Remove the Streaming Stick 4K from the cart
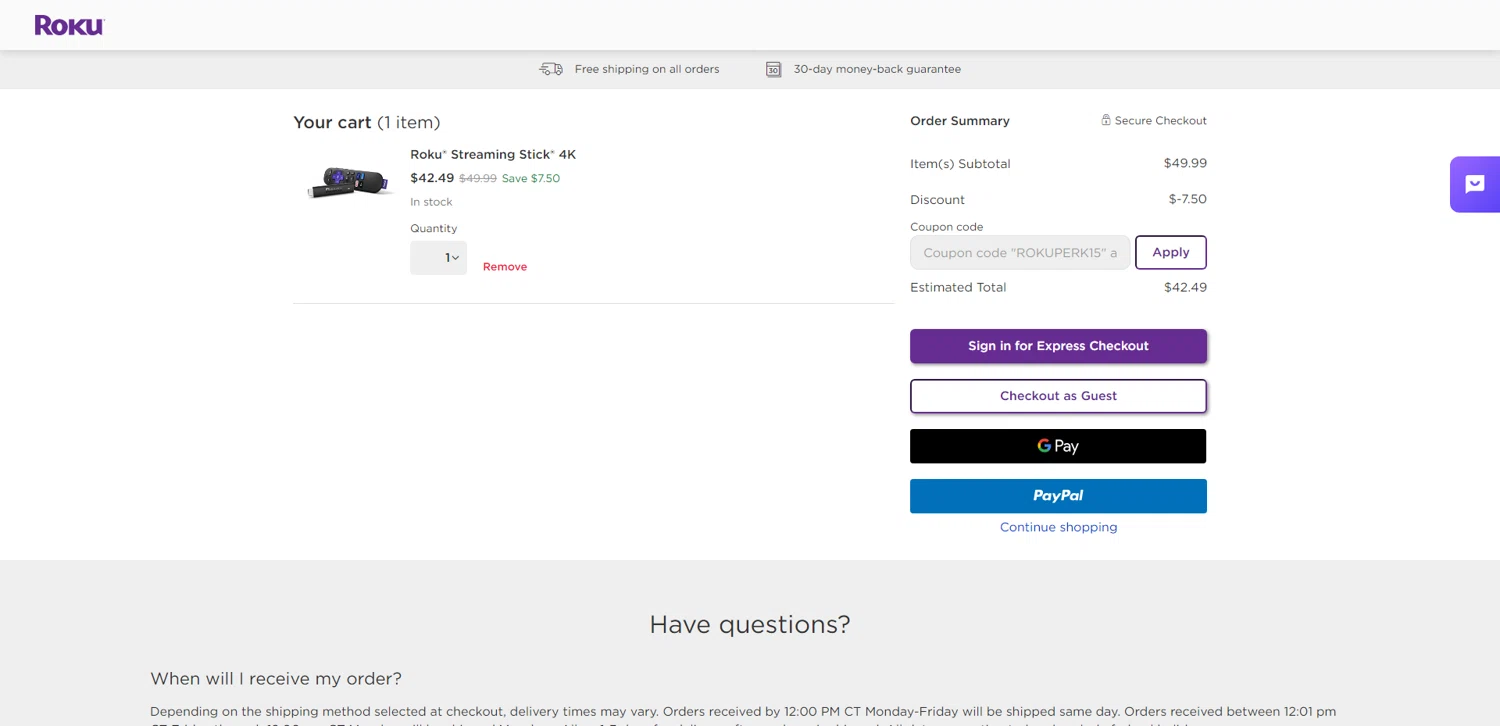Screen dimensions: 1500x726 [x=505, y=267]
